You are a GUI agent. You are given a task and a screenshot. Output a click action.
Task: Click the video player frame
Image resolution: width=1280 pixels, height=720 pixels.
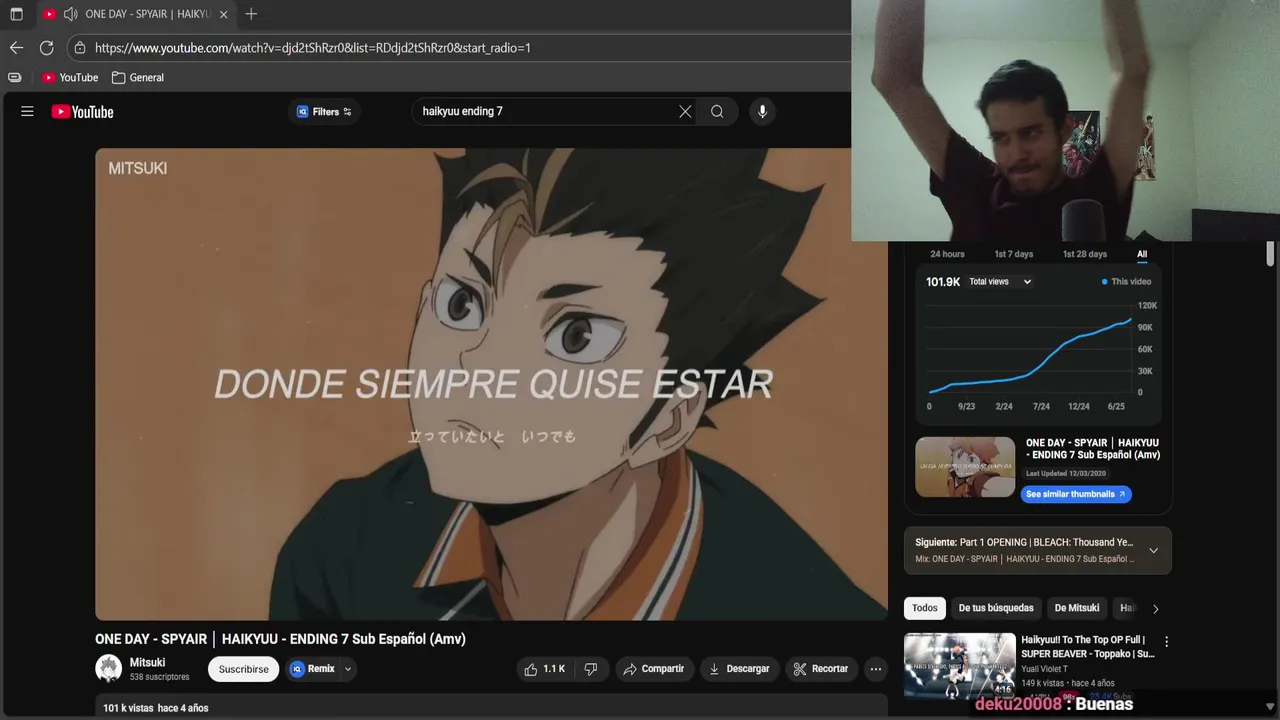coord(491,384)
